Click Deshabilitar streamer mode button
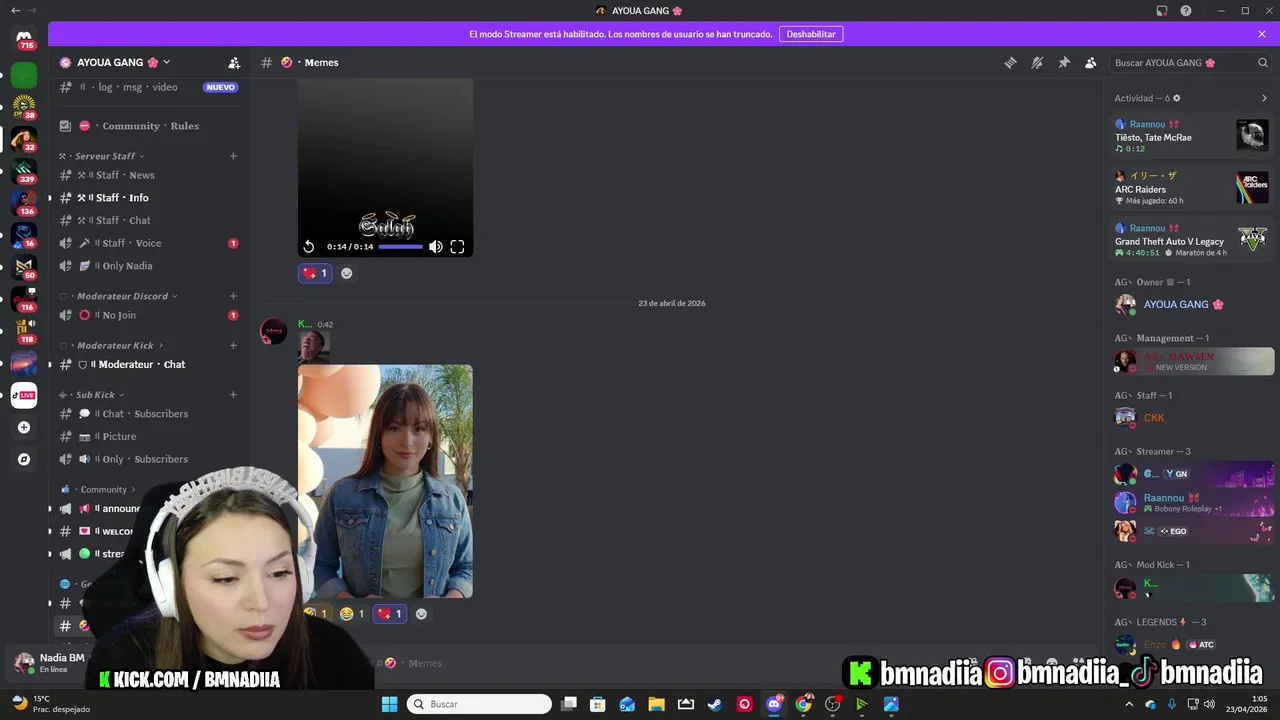The width and height of the screenshot is (1280, 720). tap(811, 34)
